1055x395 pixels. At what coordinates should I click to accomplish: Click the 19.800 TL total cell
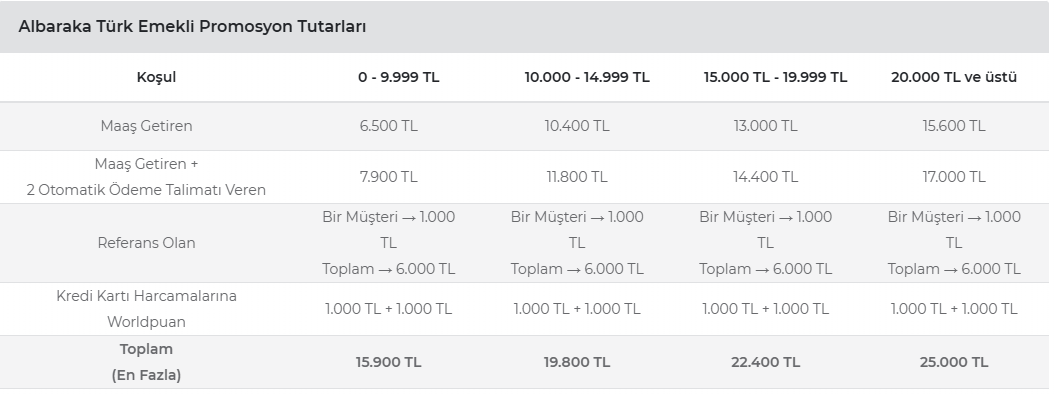(577, 362)
